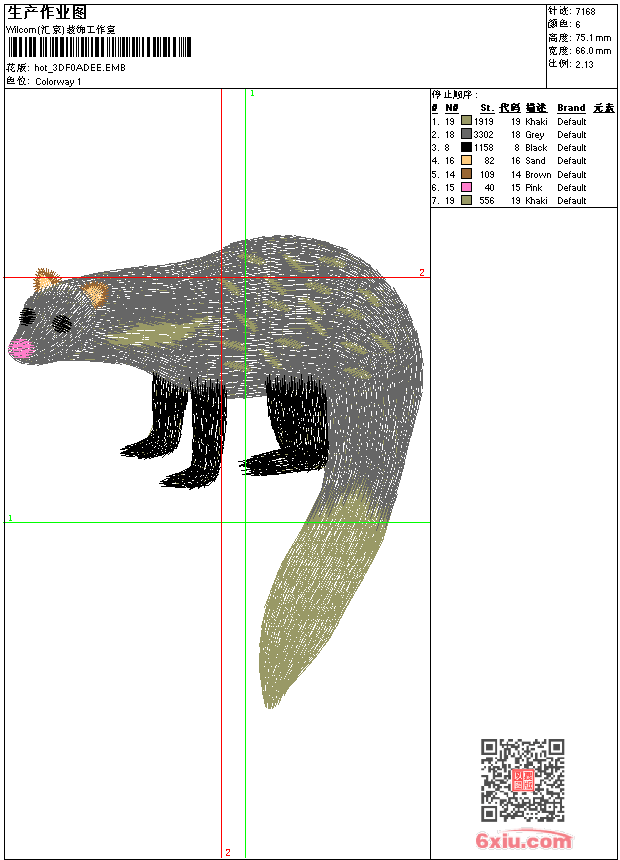The width and height of the screenshot is (620, 860).
Task: Click the Colorway 1 label
Action: 58,82
